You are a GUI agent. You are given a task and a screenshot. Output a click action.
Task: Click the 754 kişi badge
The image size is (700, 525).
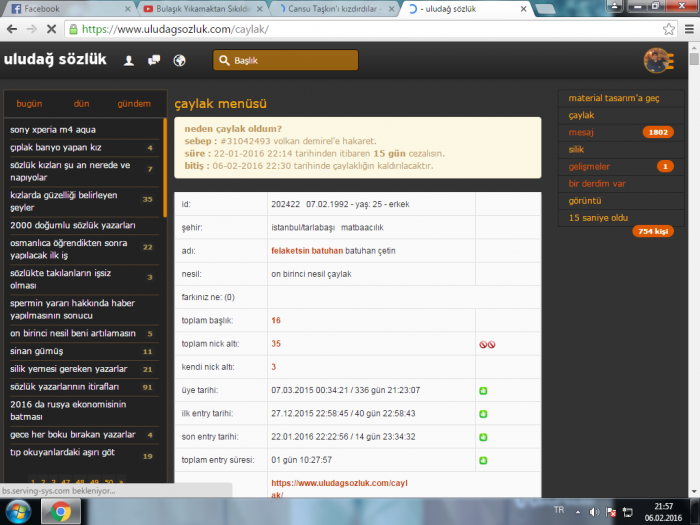click(653, 231)
